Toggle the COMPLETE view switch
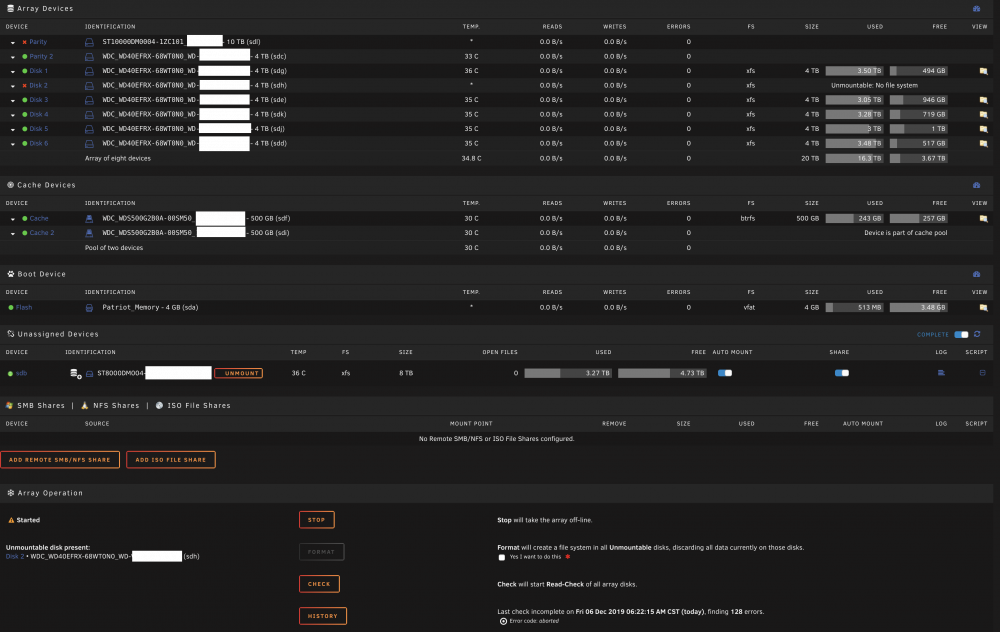 pyautogui.click(x=961, y=334)
